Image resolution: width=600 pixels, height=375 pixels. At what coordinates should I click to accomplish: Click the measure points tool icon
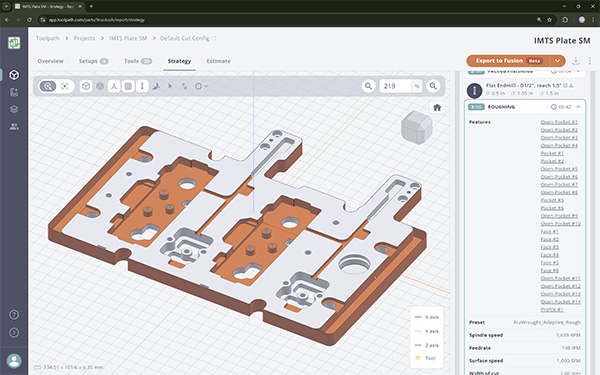(x=184, y=86)
